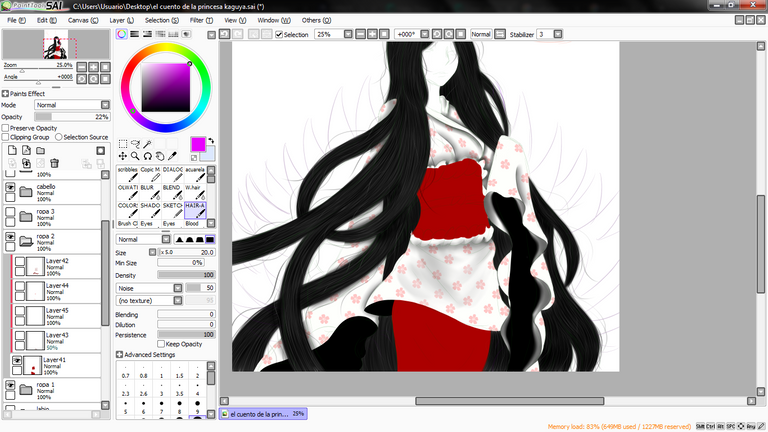The width and height of the screenshot is (768, 432).
Task: Expand the Paints Effect section
Action: point(5,94)
